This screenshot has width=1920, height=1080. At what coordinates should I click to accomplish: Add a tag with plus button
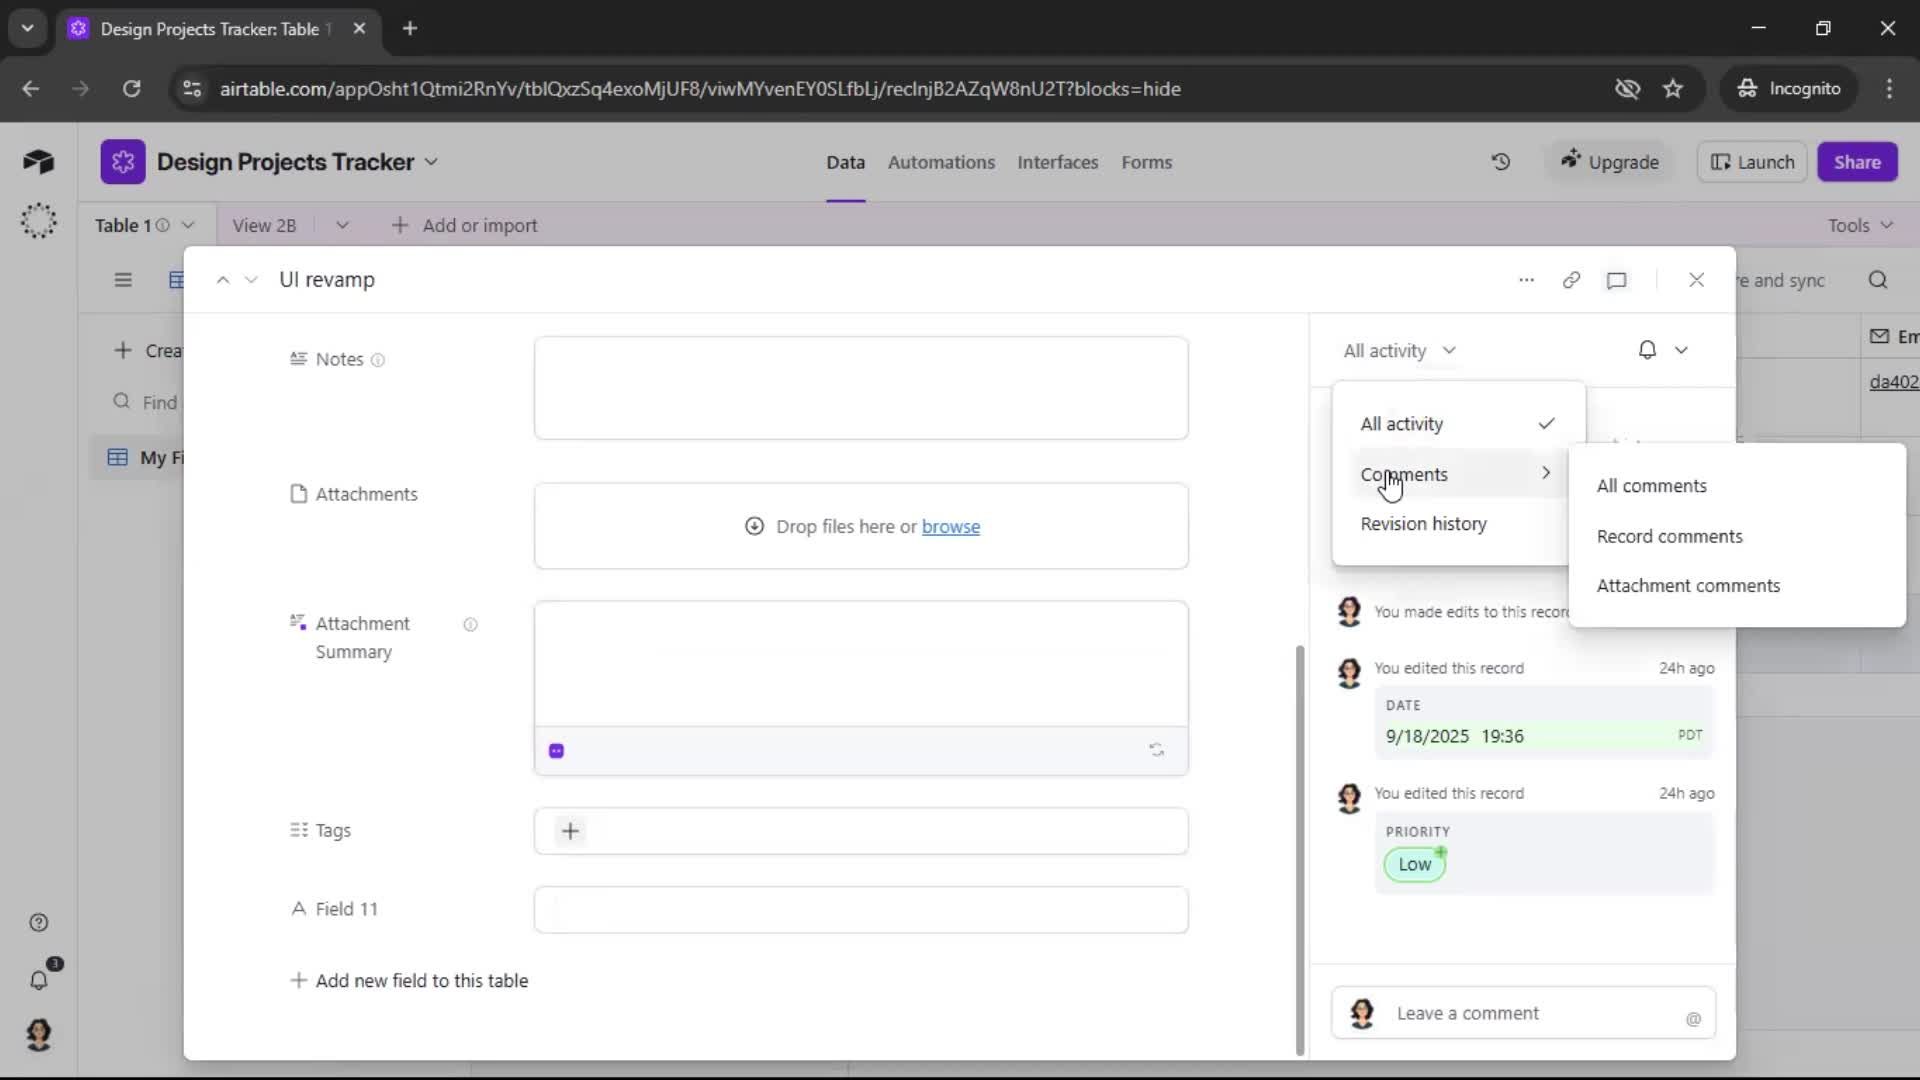click(x=570, y=831)
